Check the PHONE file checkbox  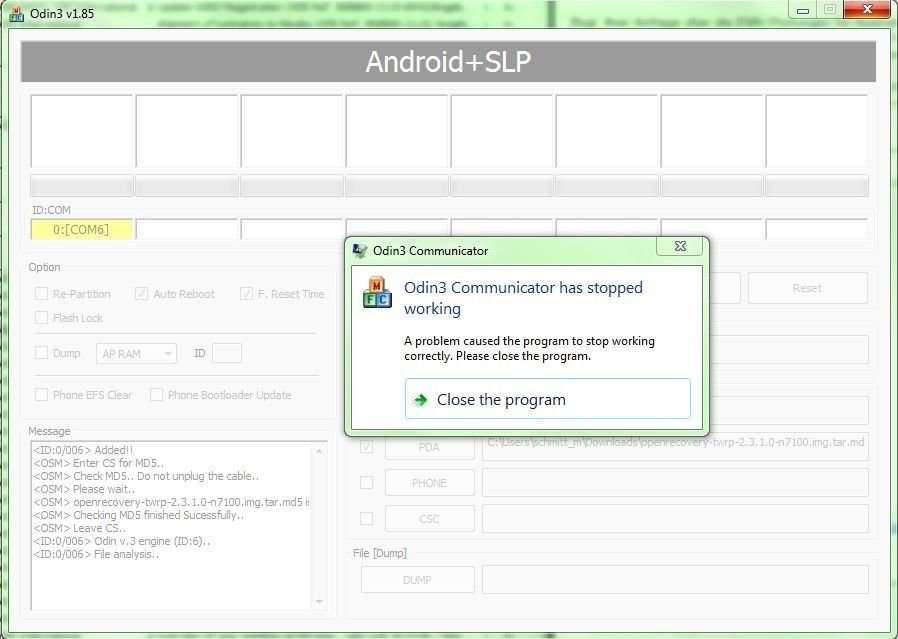367,483
